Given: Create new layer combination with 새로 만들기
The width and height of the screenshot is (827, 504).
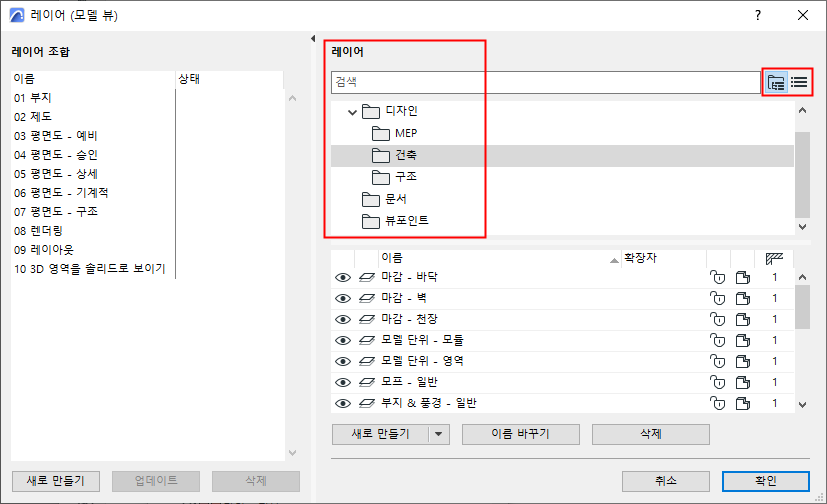Looking at the screenshot, I should 56,481.
